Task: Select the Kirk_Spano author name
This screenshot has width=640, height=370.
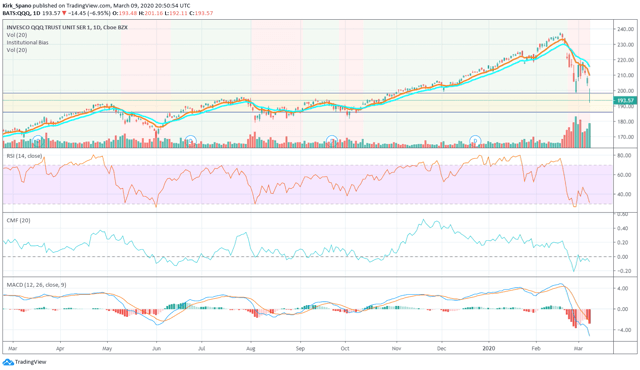Action: (17, 6)
